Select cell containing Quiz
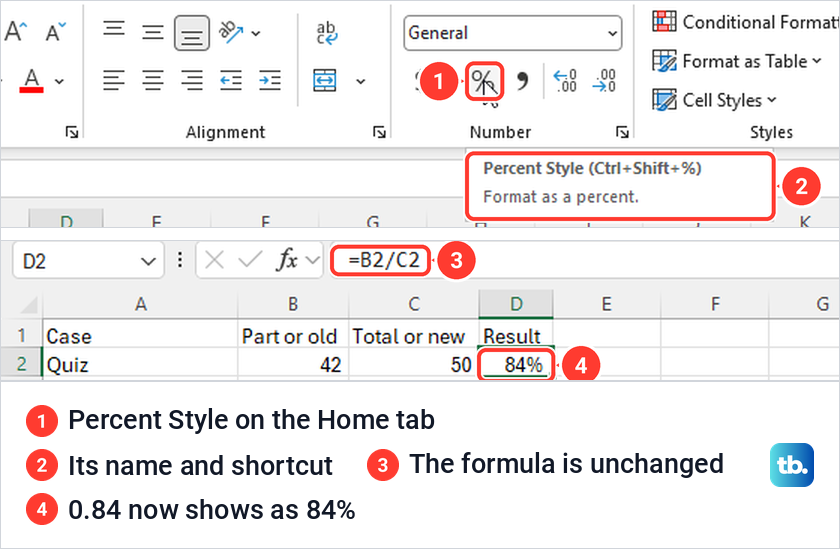The height and width of the screenshot is (549, 840). coord(140,365)
